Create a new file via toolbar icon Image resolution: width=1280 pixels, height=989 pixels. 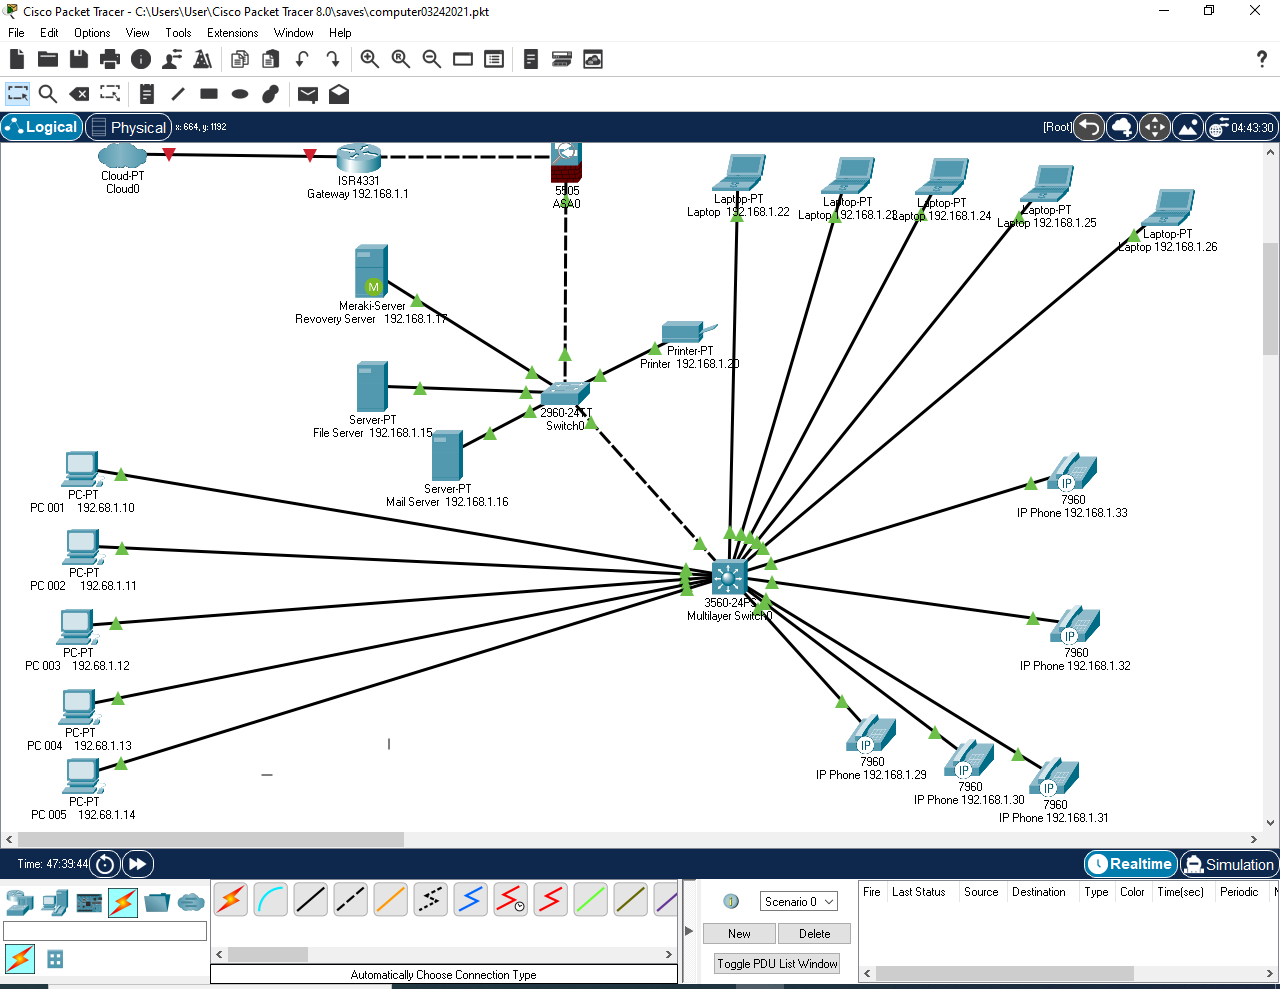click(17, 60)
